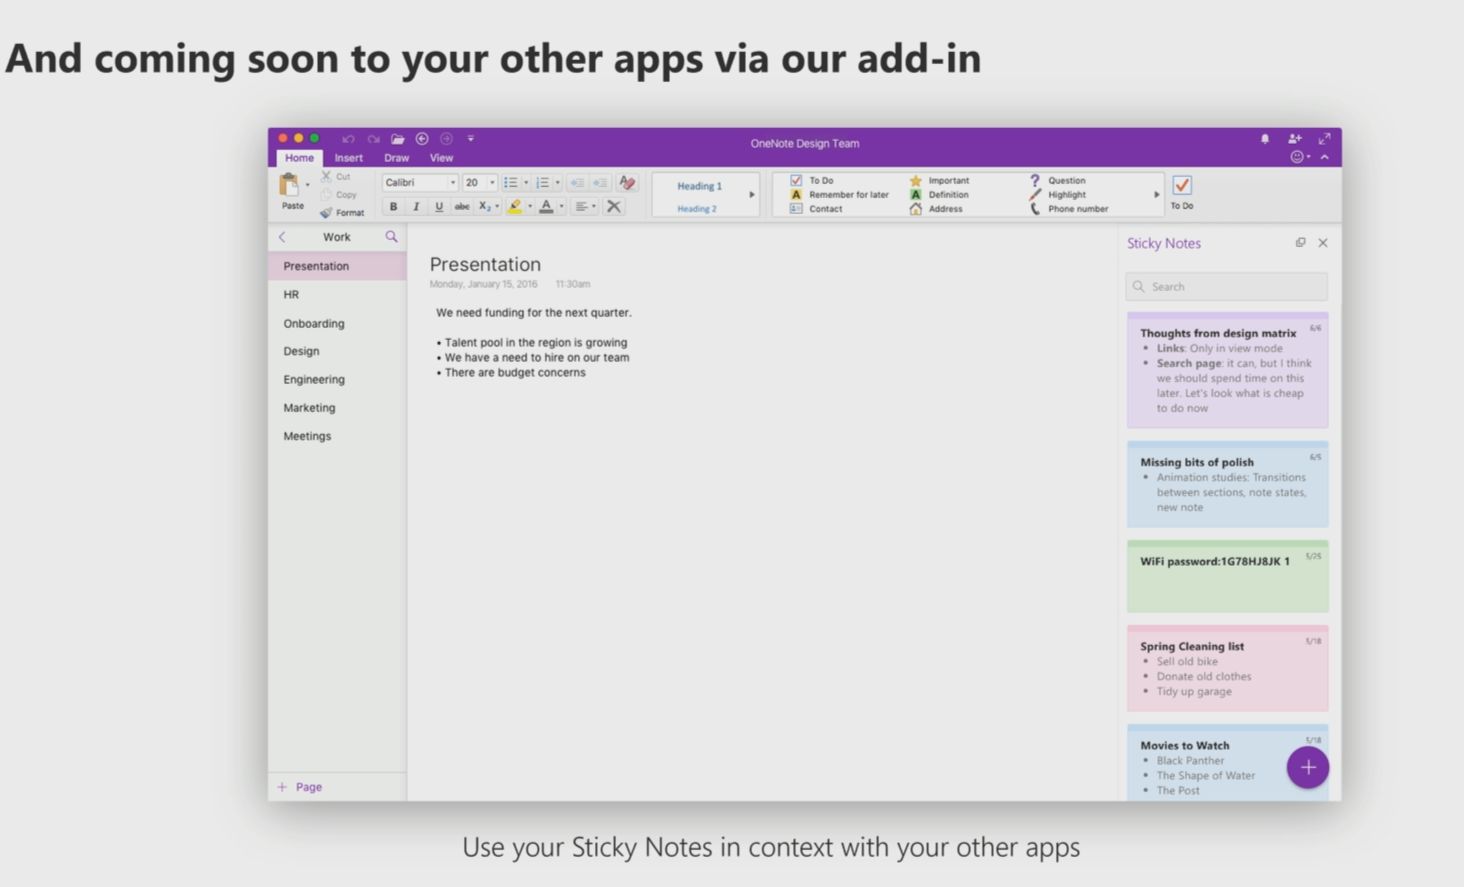Click the numbered list icon
1464x887 pixels.
click(x=543, y=182)
